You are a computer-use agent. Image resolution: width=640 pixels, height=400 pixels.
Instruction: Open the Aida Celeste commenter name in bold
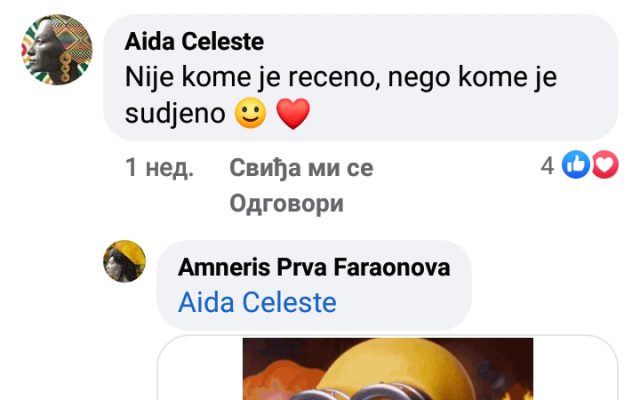click(x=194, y=42)
